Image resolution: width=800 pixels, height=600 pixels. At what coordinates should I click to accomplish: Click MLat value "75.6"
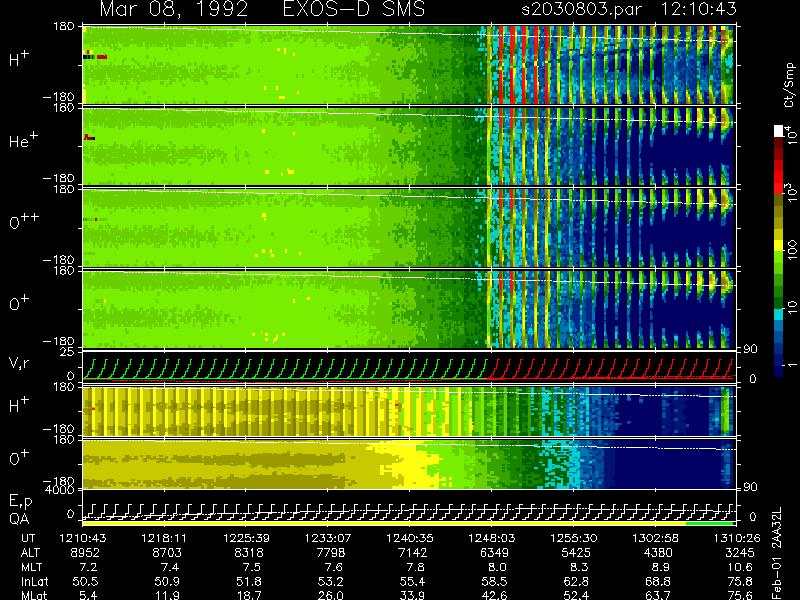[x=739, y=595]
